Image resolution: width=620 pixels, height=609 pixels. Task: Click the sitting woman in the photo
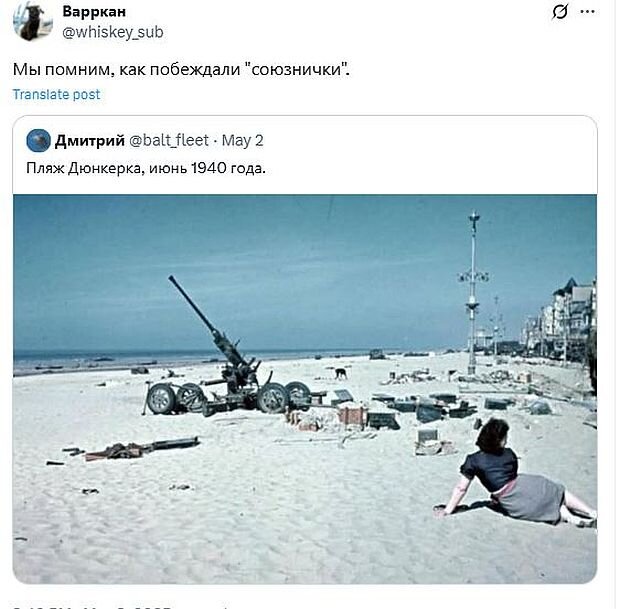point(514,473)
